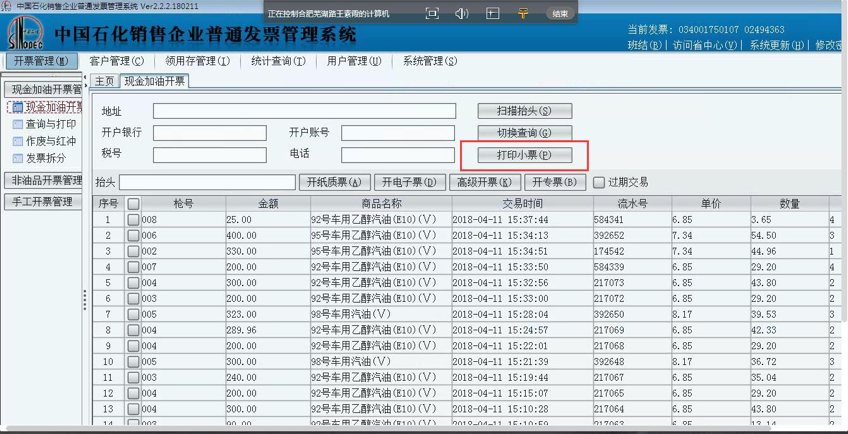Click the fullscreen icon in remote-control bar
This screenshot has height=434, width=848.
tap(432, 14)
